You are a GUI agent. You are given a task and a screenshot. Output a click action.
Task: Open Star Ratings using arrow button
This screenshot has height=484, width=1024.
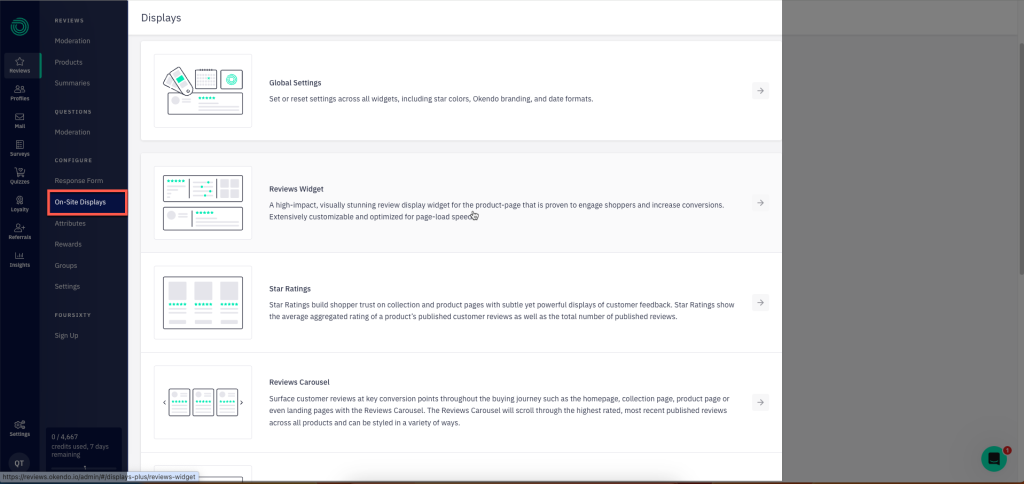click(x=760, y=302)
